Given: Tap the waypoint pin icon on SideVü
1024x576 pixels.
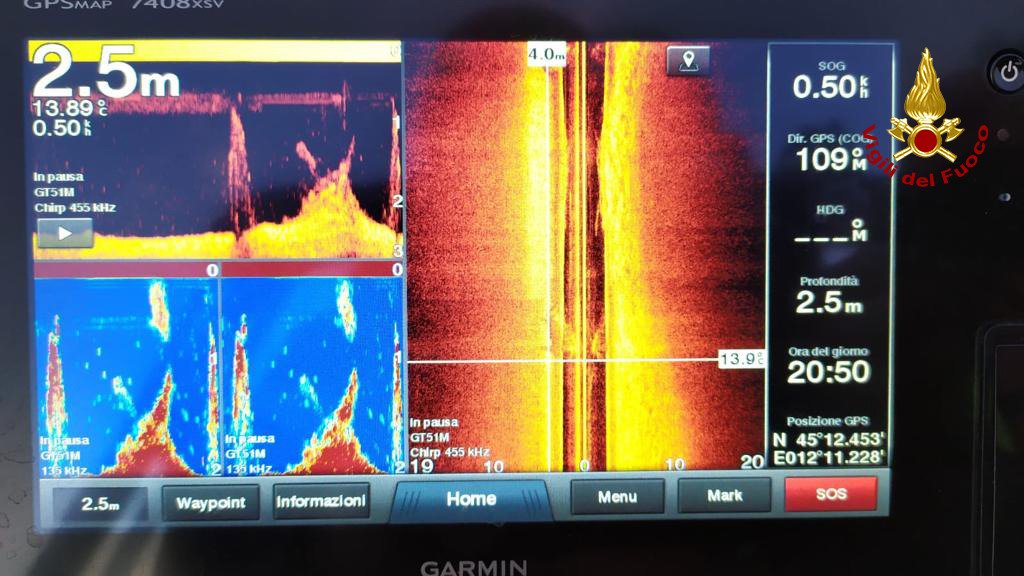Looking at the screenshot, I should (688, 61).
